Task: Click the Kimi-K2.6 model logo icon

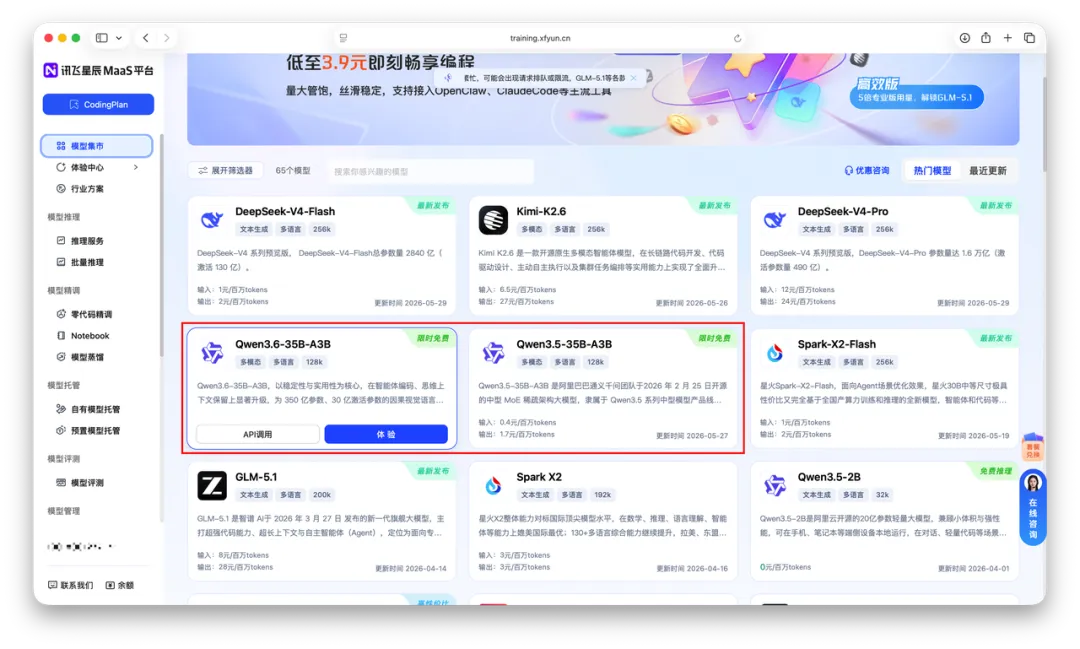Action: pyautogui.click(x=493, y=220)
